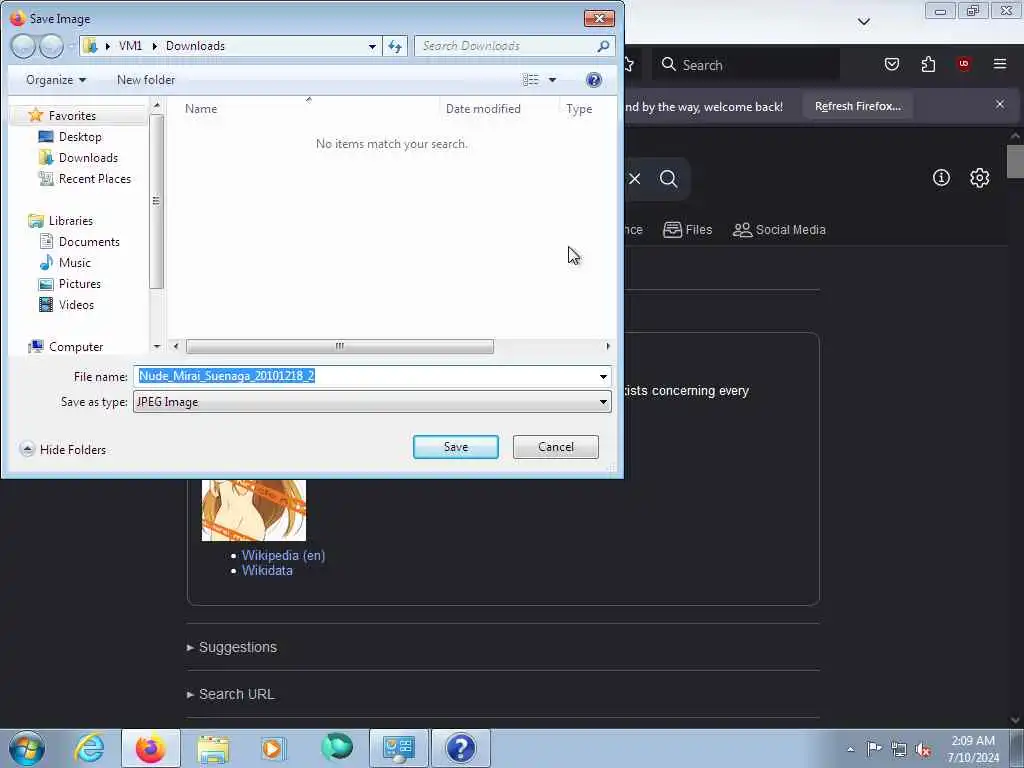
Task: Click the navigation pane vertical scrollbar
Action: pyautogui.click(x=156, y=201)
